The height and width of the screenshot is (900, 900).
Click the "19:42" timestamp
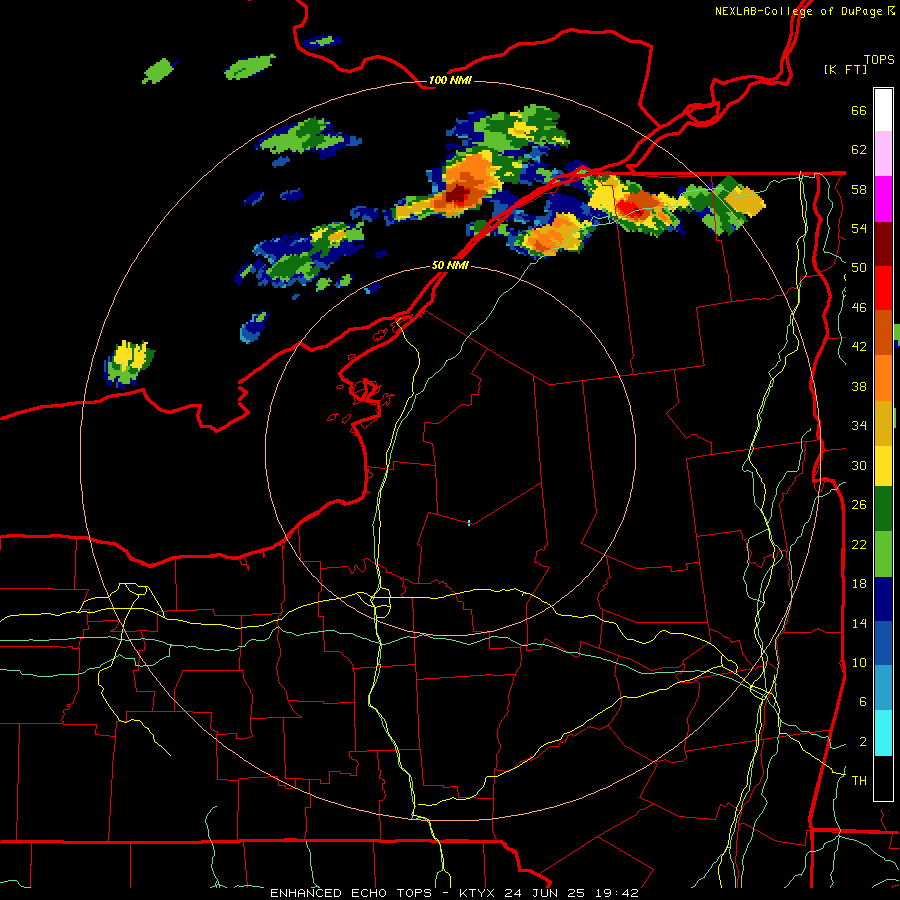point(616,893)
